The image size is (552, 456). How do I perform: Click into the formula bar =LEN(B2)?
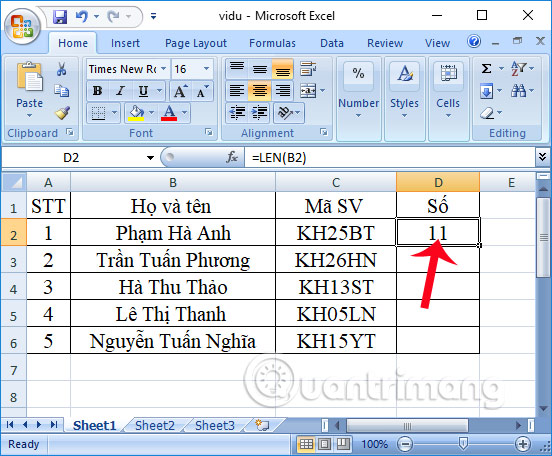coord(390,157)
